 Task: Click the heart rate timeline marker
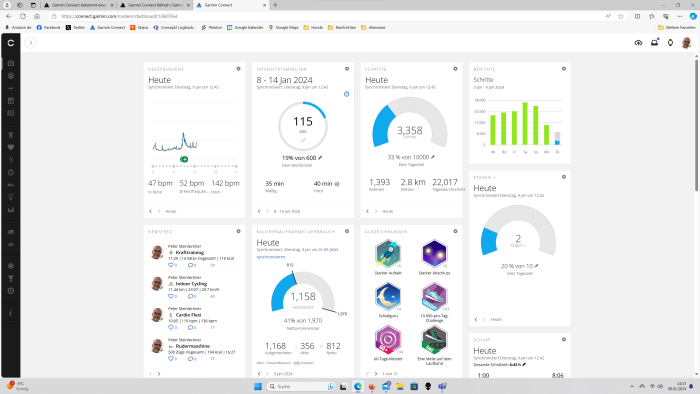pyautogui.click(x=184, y=159)
